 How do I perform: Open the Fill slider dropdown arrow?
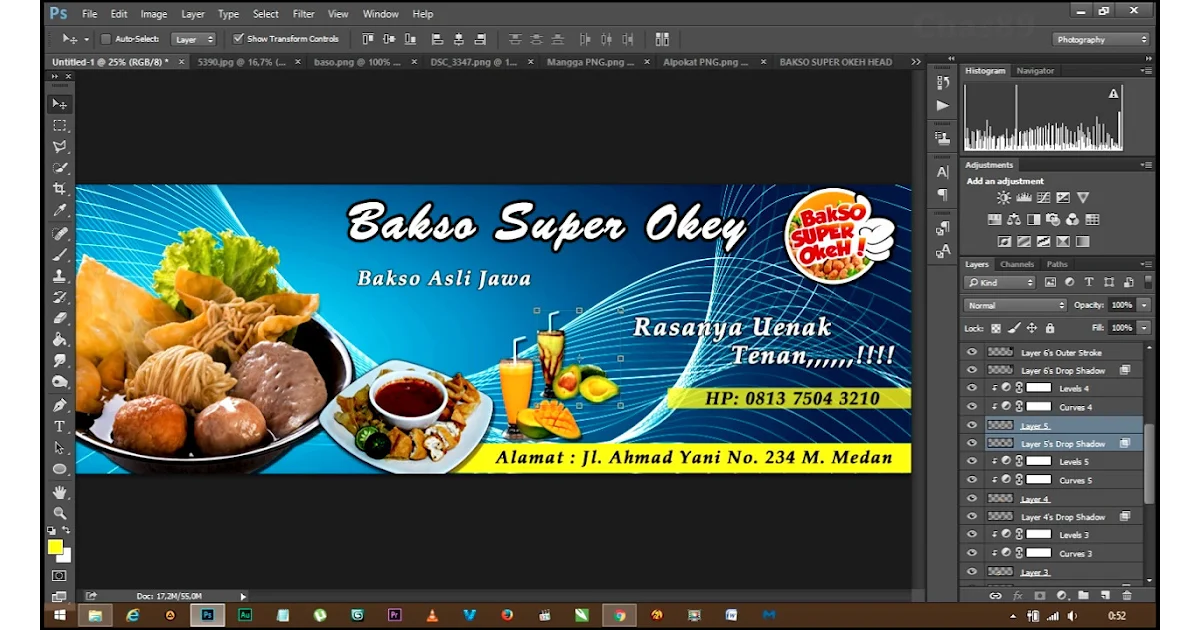[1144, 328]
